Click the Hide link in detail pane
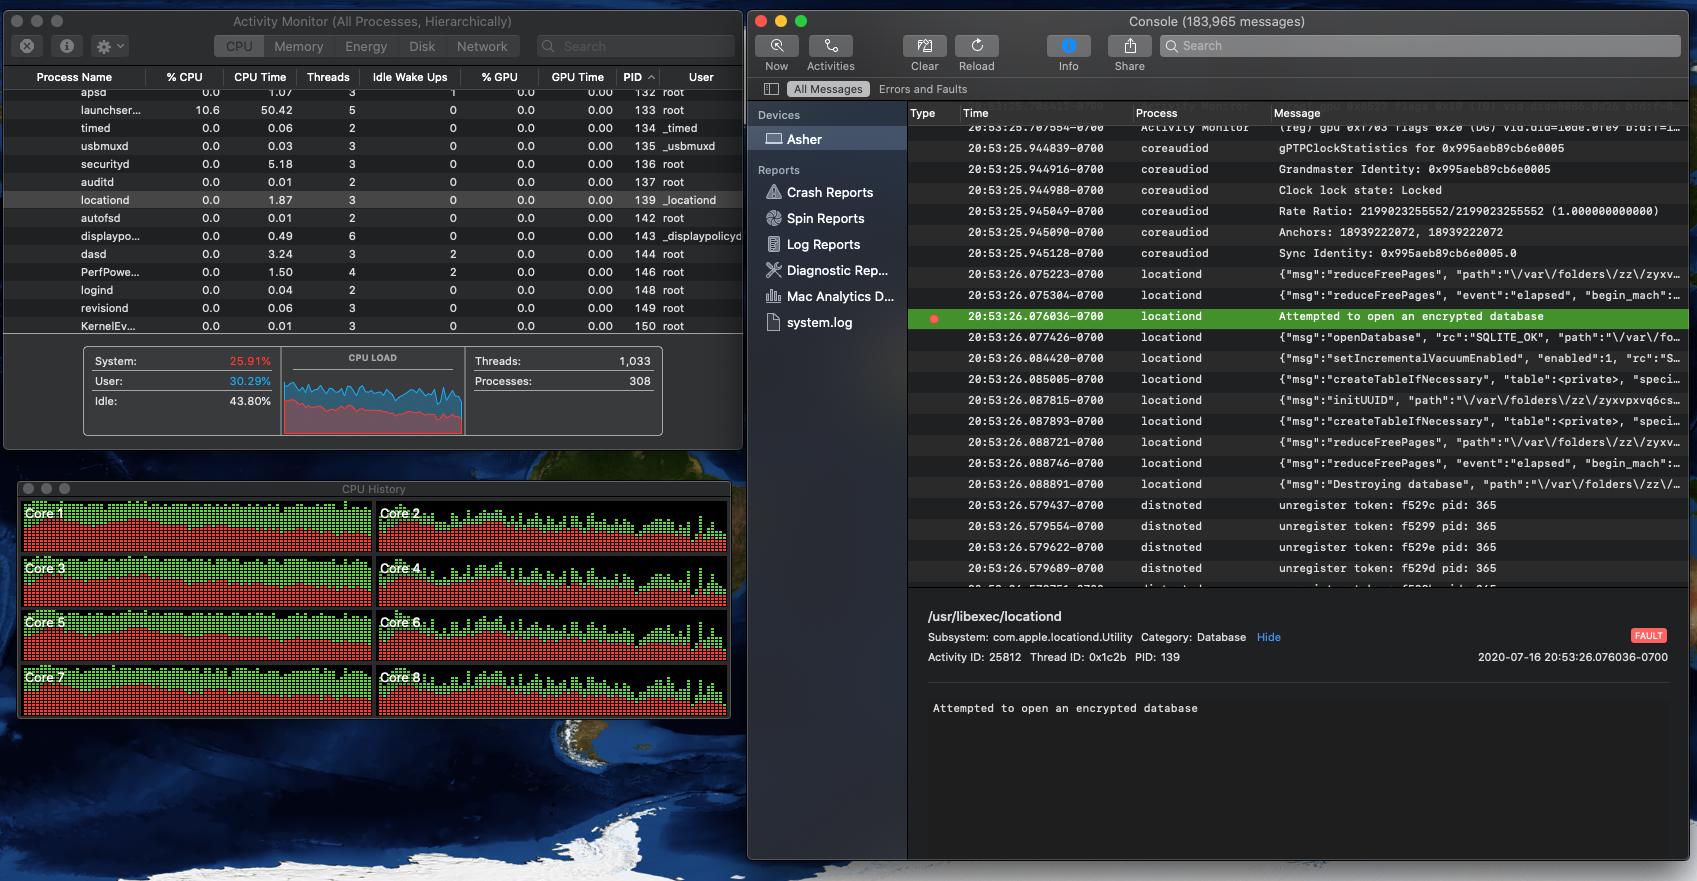Viewport: 1697px width, 881px height. tap(1268, 637)
